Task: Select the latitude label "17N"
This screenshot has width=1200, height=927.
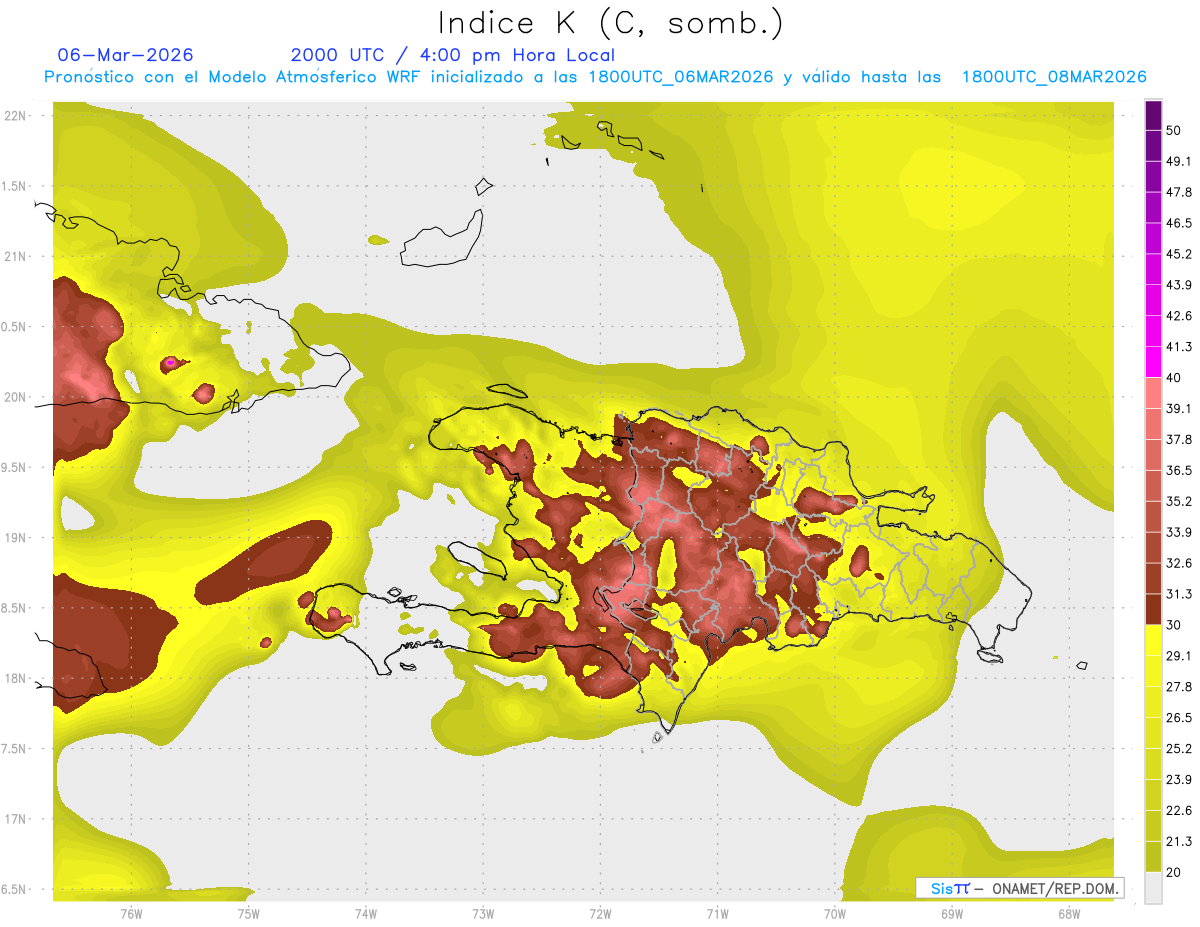Action: tap(17, 819)
